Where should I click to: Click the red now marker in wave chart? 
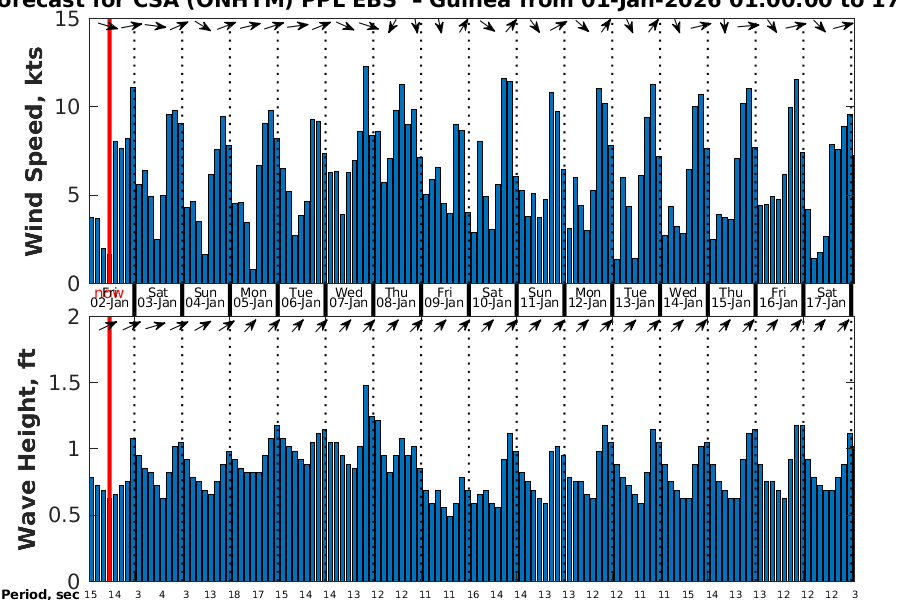pos(108,450)
